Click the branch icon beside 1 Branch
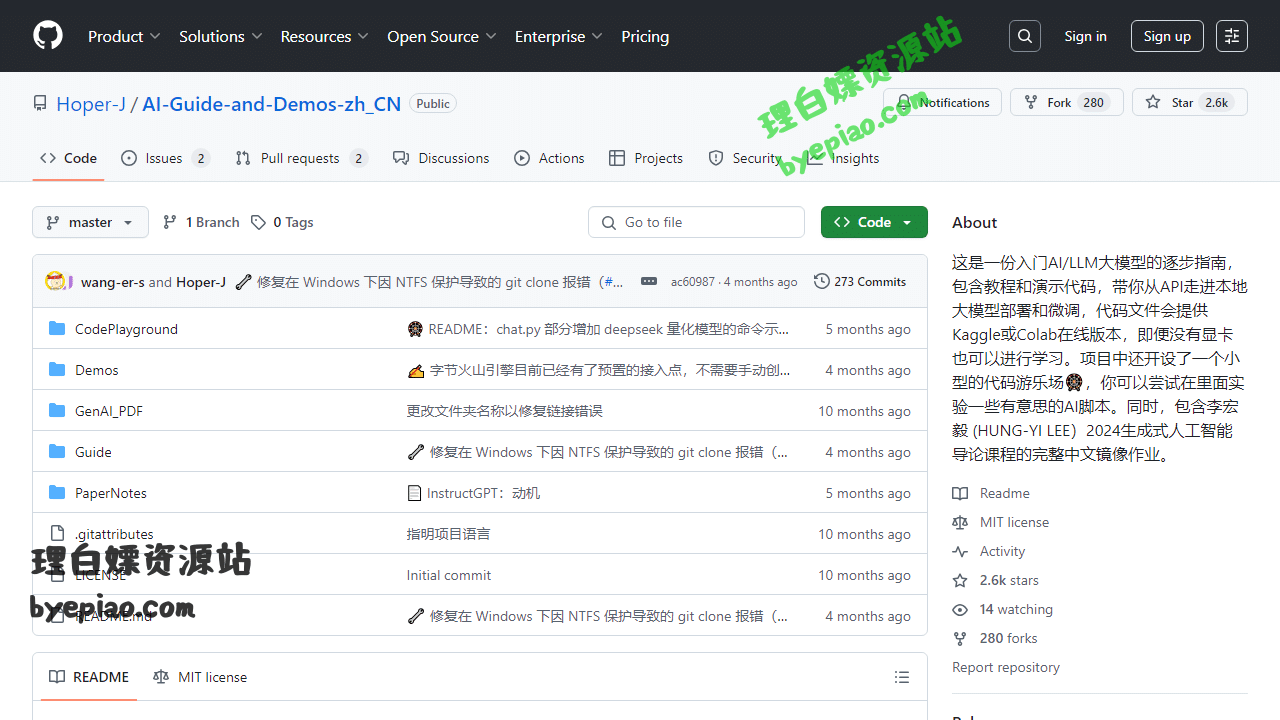Screen dimensions: 1280x720 (x=170, y=222)
